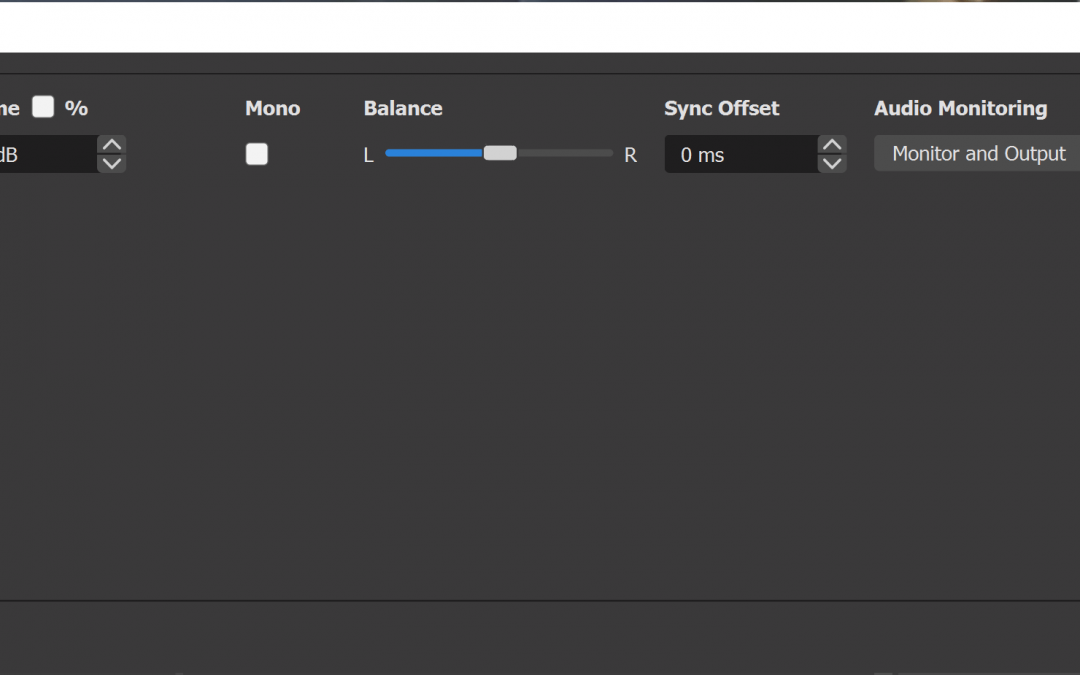Click the blue left portion of Balance slider

[x=433, y=153]
